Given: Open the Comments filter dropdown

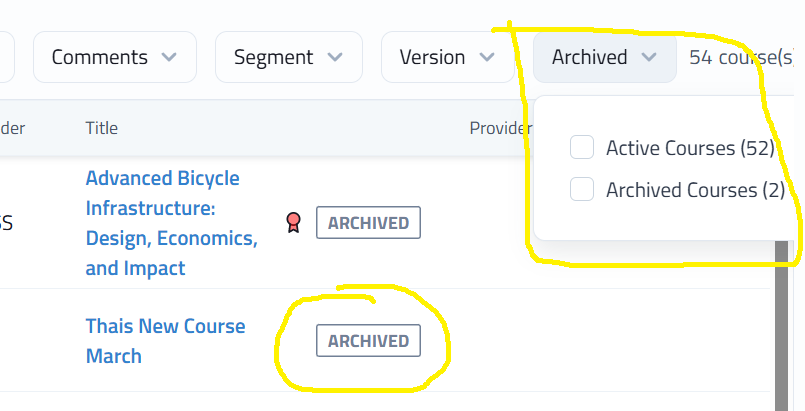Looking at the screenshot, I should click(114, 58).
